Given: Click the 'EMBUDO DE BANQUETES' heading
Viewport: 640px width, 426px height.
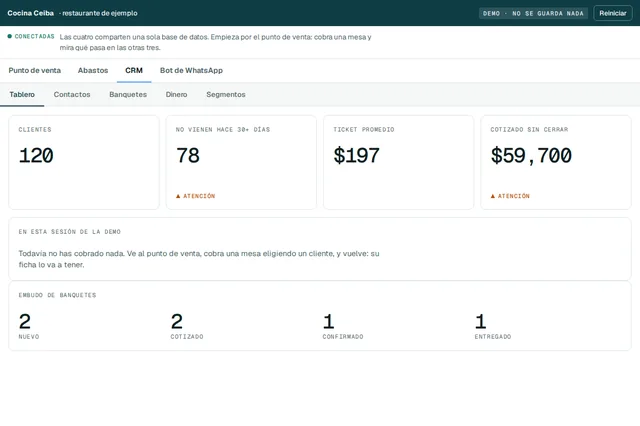Looking at the screenshot, I should [x=58, y=295].
